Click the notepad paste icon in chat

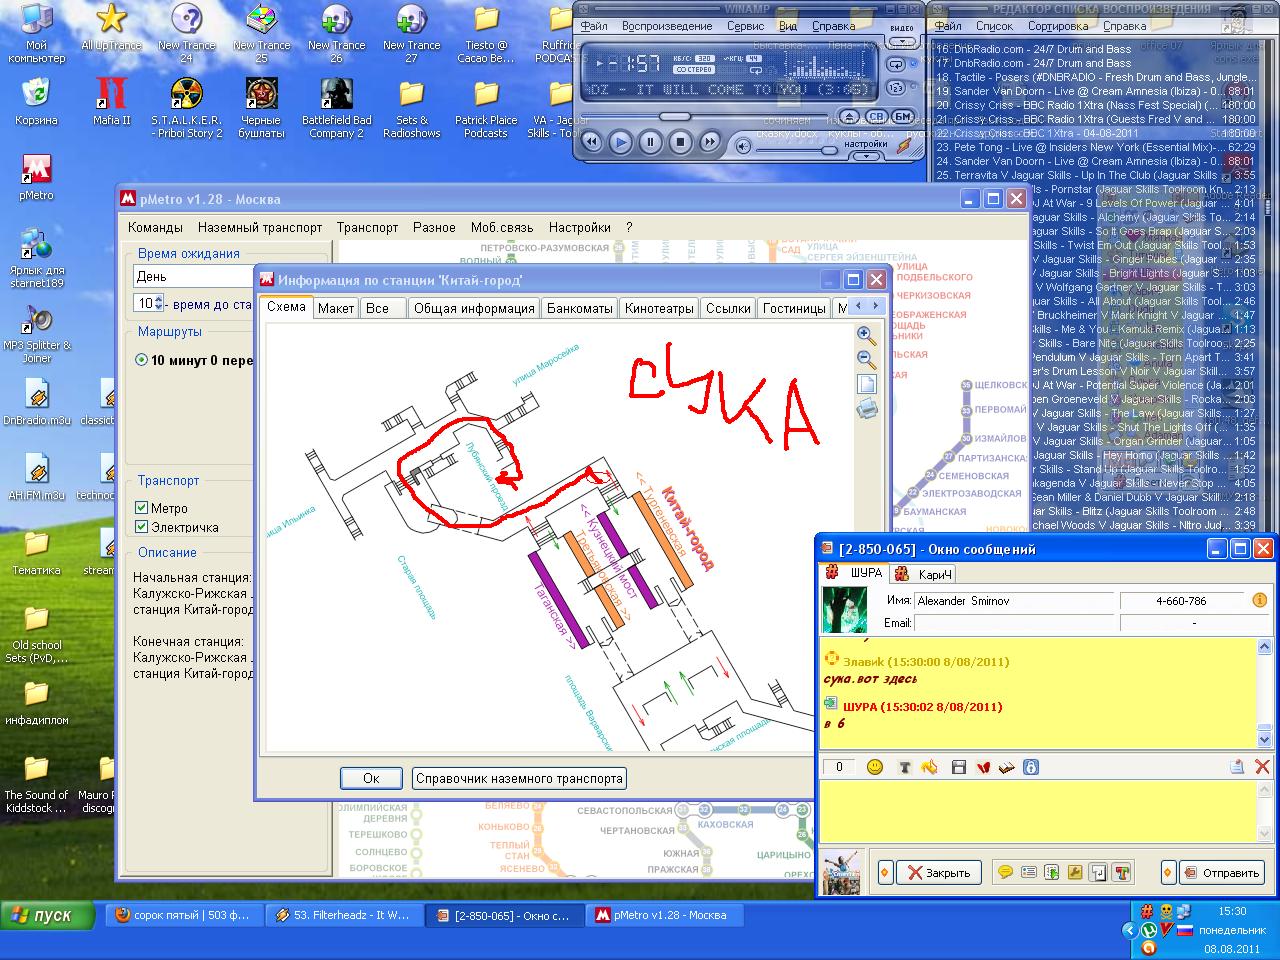click(x=1237, y=767)
